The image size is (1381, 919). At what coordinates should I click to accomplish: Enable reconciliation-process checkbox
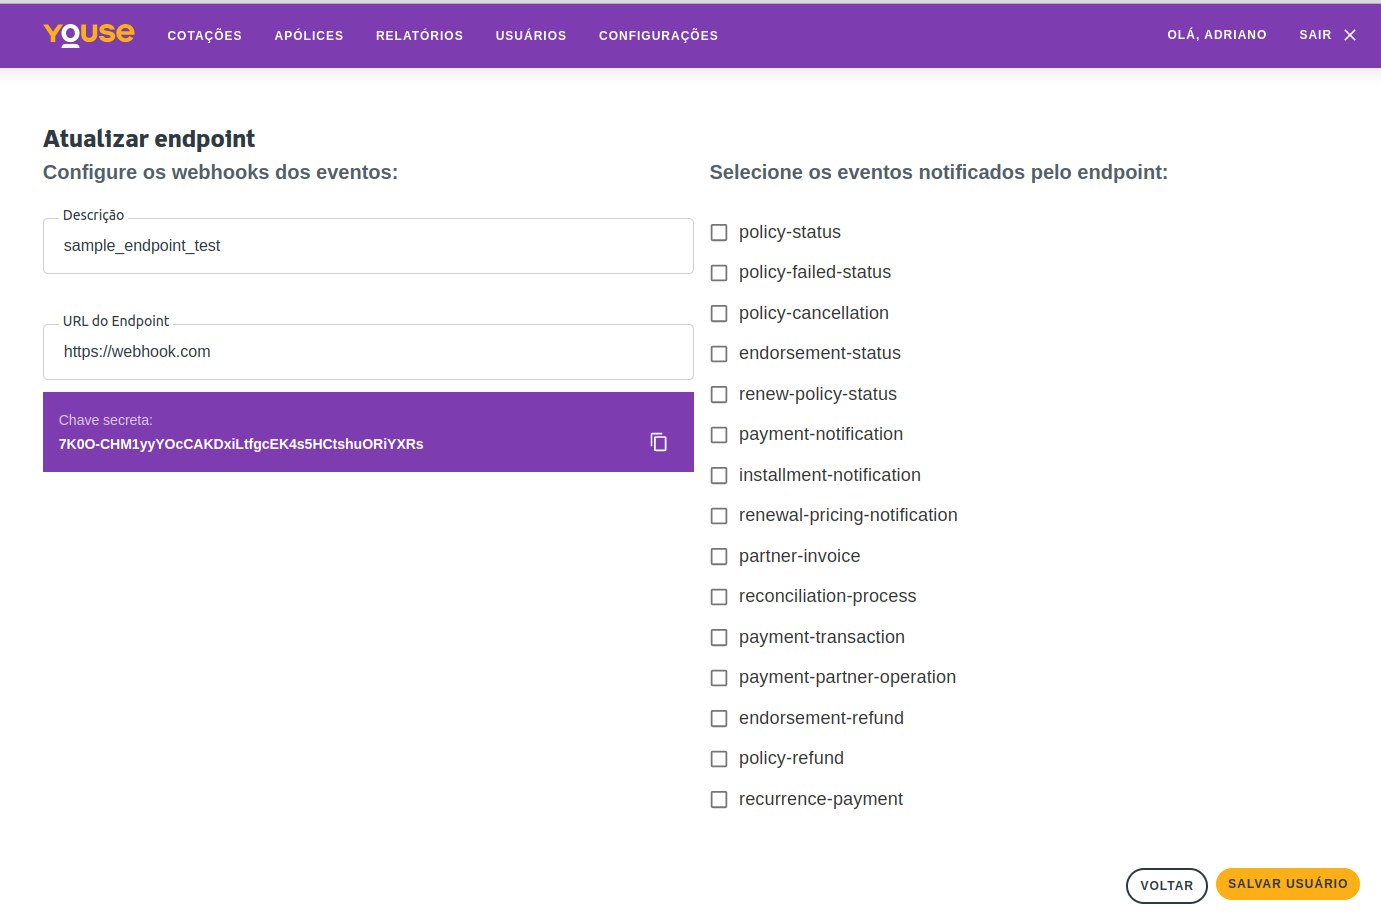click(x=719, y=597)
